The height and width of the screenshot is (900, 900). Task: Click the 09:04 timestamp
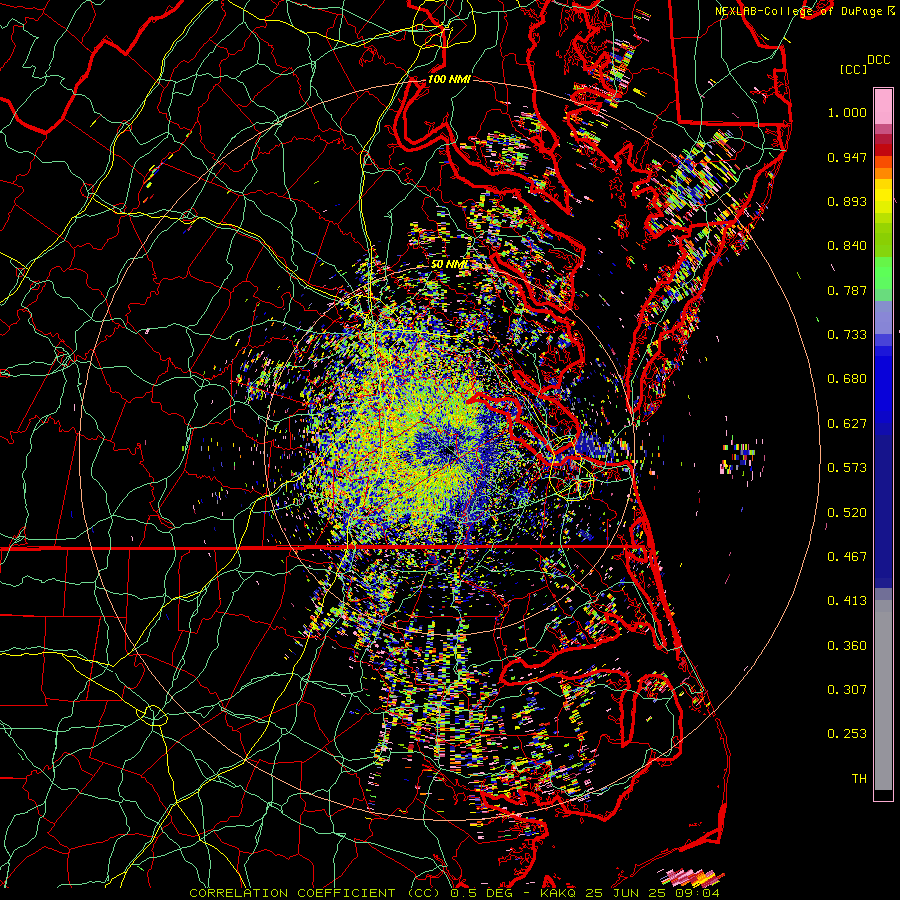[x=699, y=893]
